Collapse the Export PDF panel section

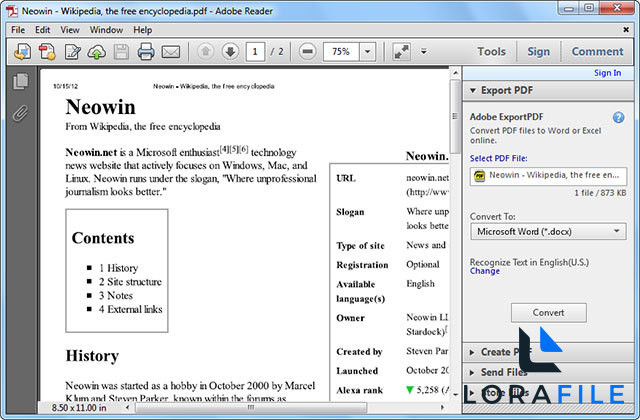point(548,90)
